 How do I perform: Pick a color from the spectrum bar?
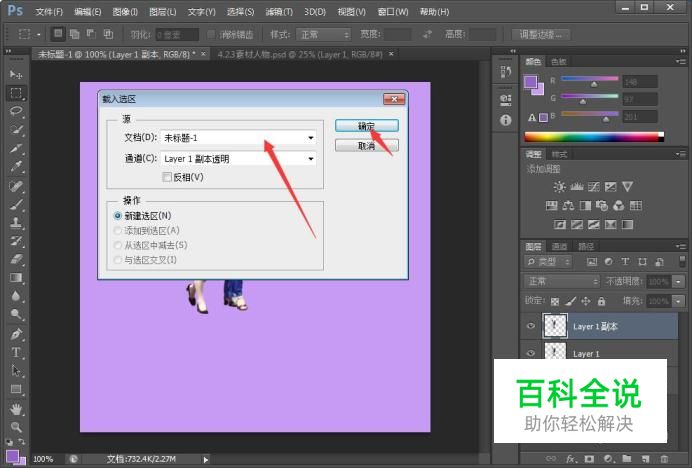tap(594, 136)
